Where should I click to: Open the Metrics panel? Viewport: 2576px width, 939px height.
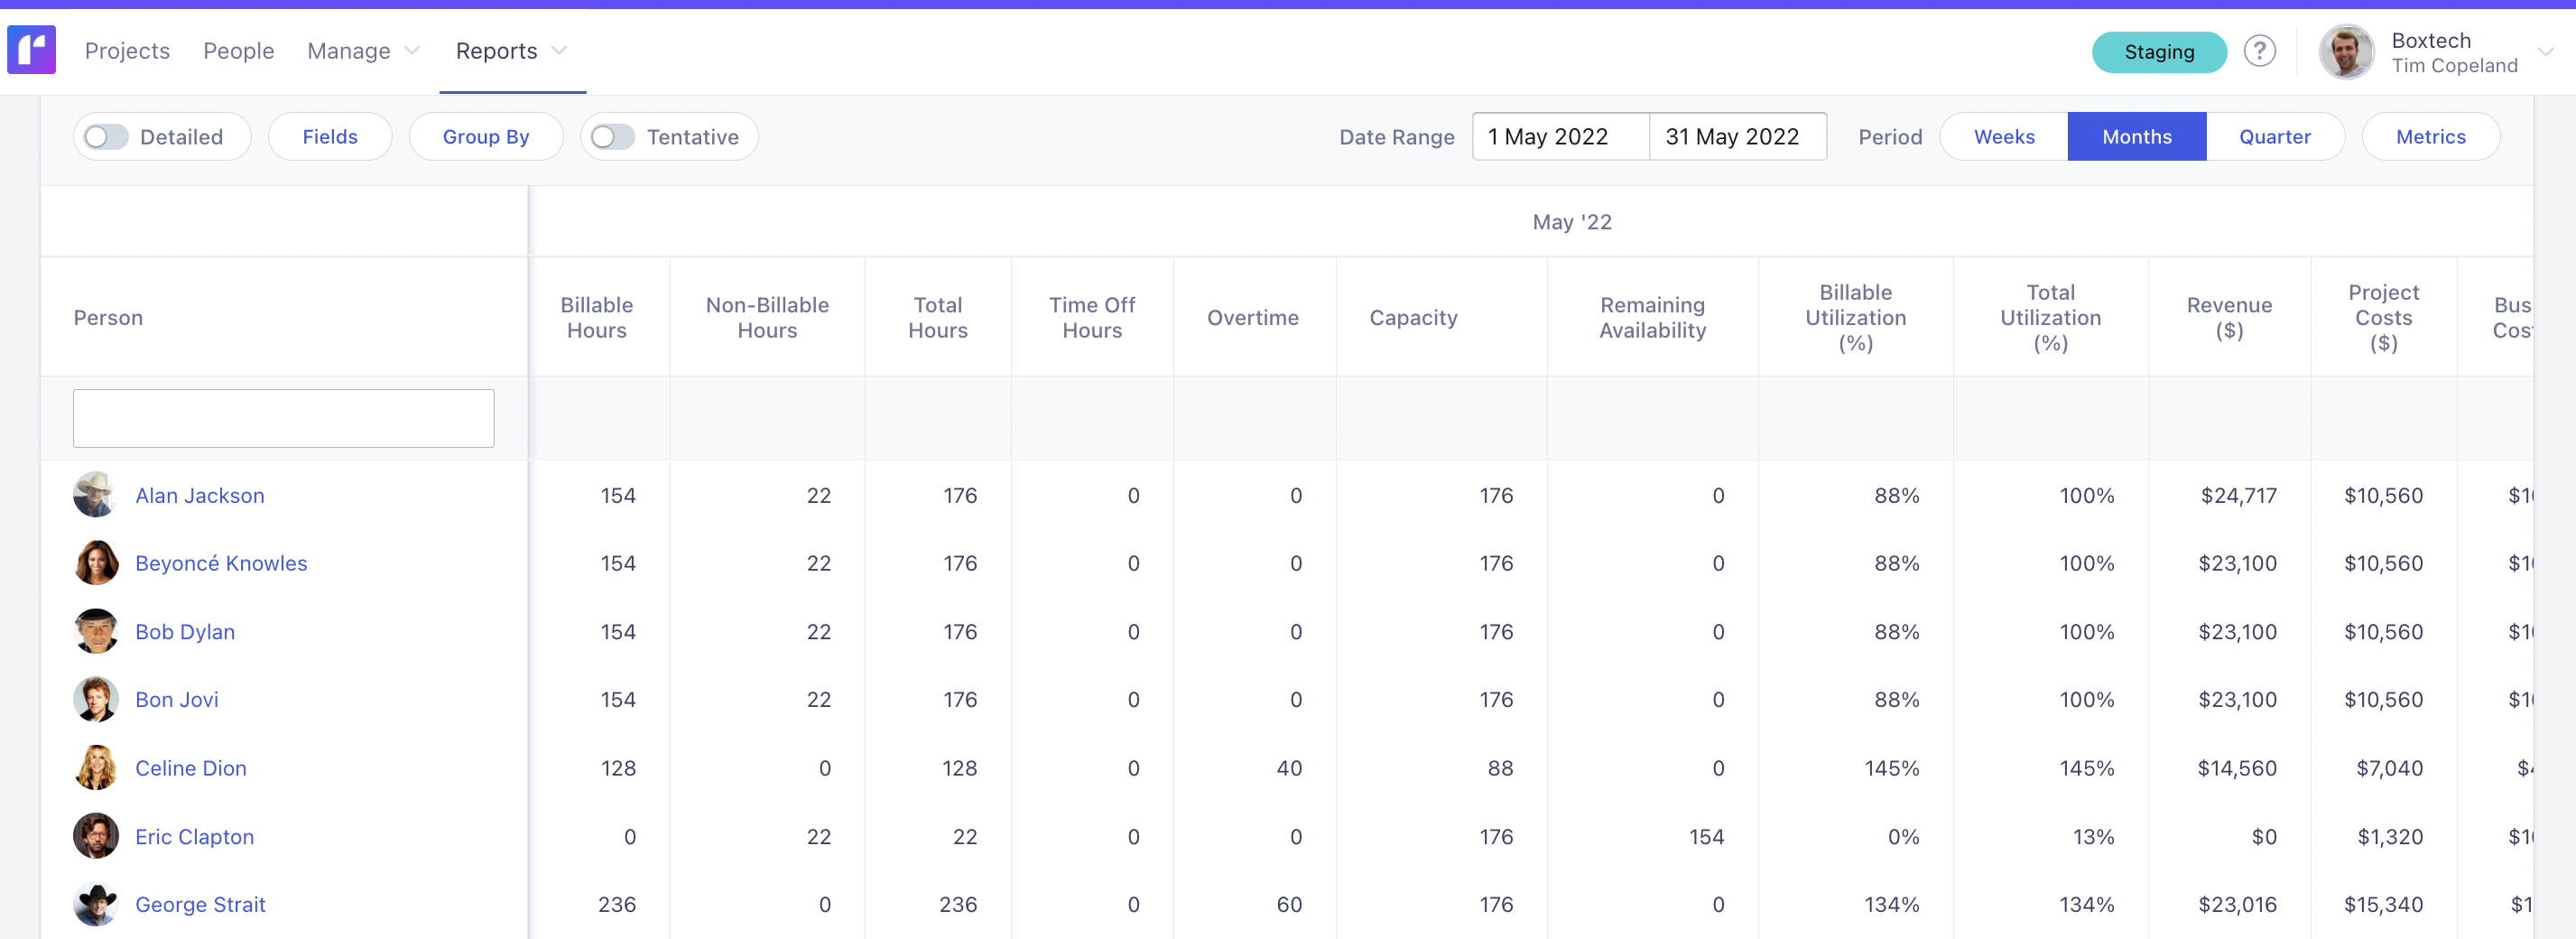[x=2432, y=136]
